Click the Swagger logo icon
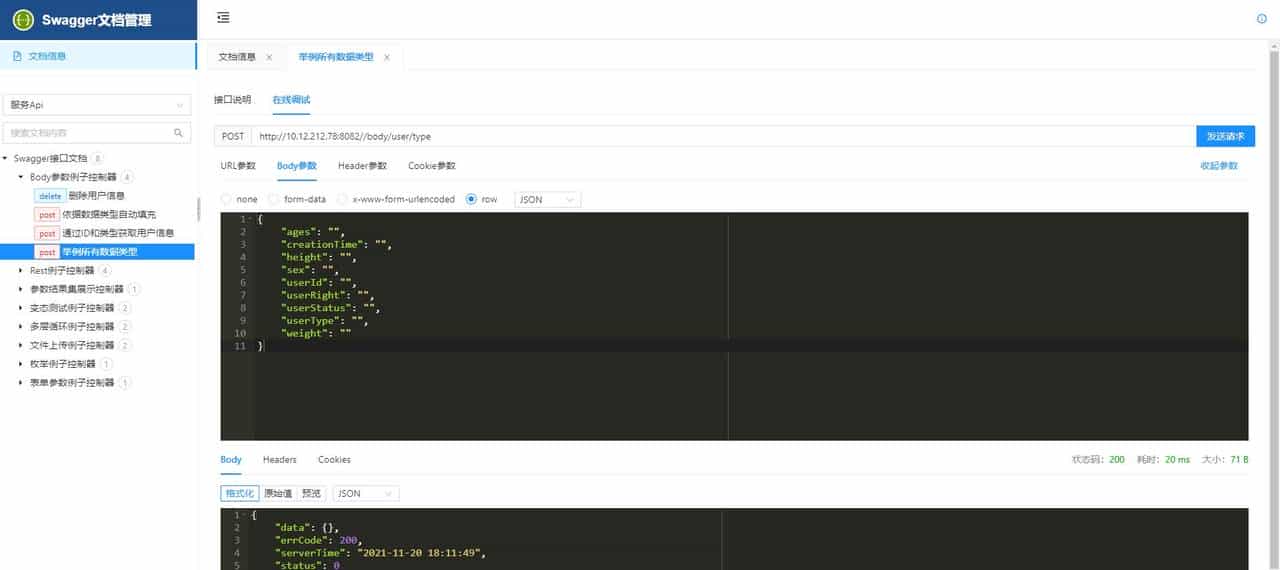Viewport: 1280px width, 570px height. pyautogui.click(x=23, y=20)
